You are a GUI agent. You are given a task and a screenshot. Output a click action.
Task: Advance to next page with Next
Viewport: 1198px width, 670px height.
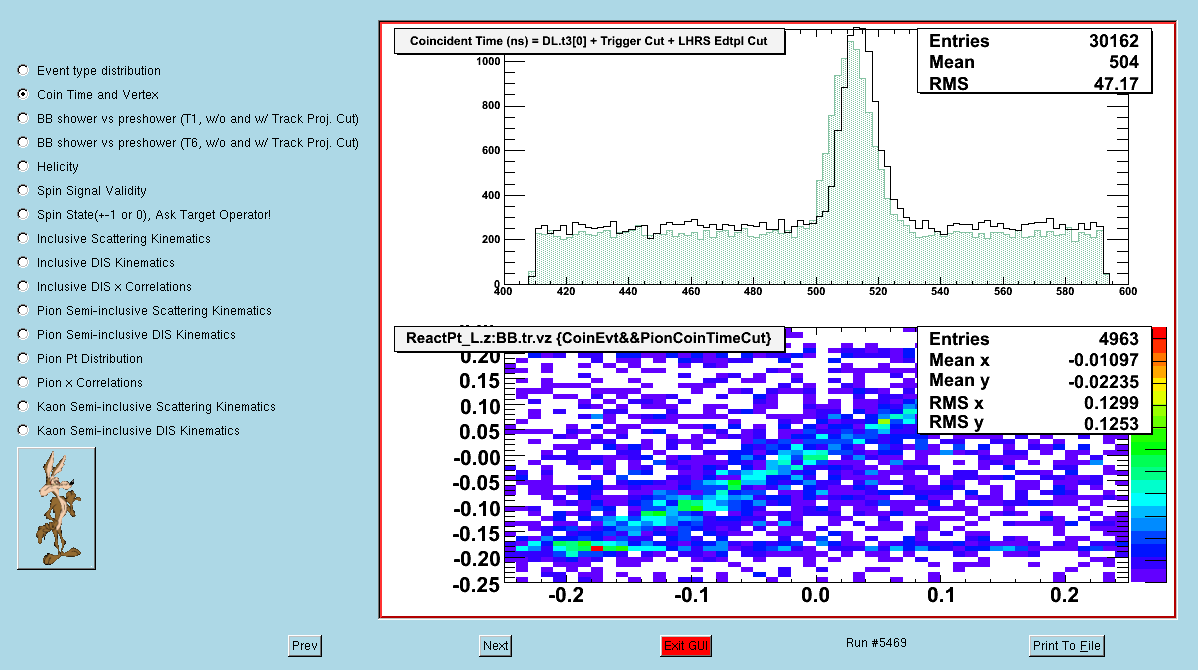tap(495, 646)
